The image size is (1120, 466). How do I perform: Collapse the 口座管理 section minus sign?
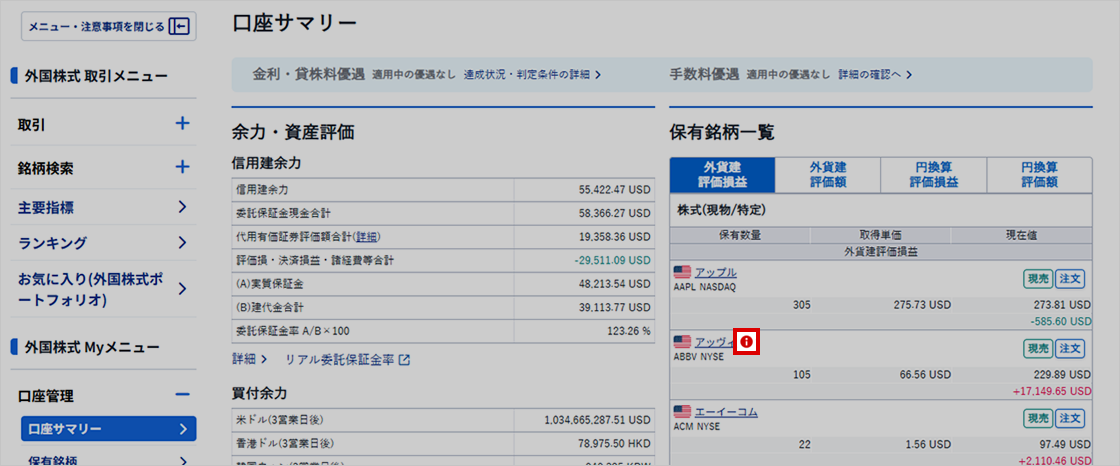pyautogui.click(x=182, y=395)
